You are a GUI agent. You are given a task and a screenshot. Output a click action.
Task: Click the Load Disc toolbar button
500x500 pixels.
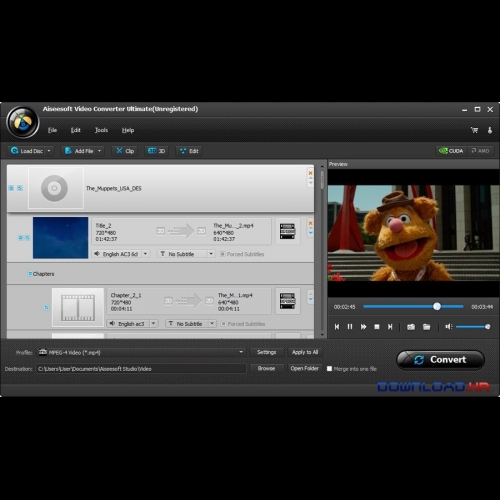(27, 151)
